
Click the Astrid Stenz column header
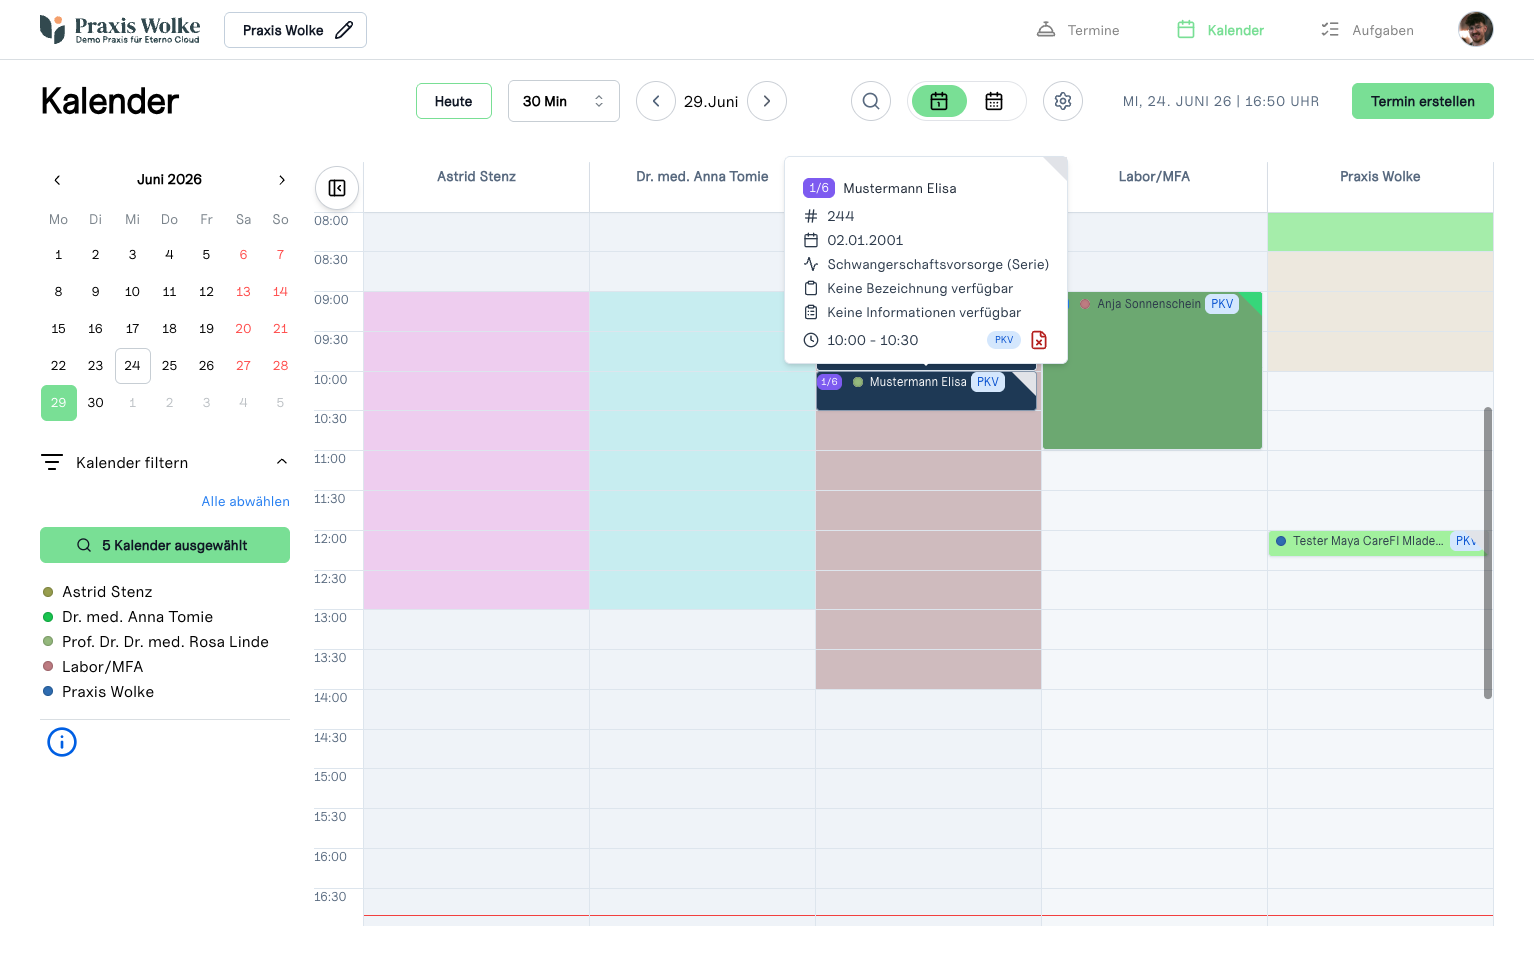pyautogui.click(x=476, y=177)
